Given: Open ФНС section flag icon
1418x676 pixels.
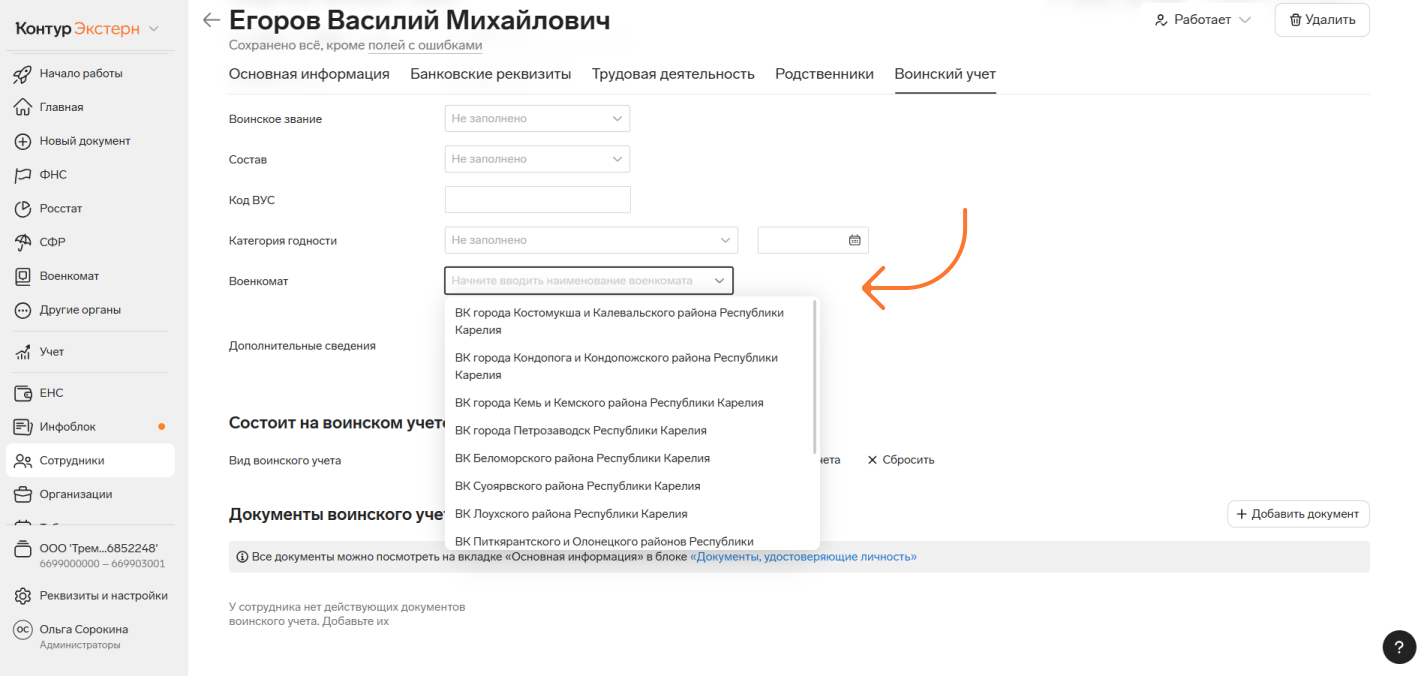Looking at the screenshot, I should (x=23, y=175).
